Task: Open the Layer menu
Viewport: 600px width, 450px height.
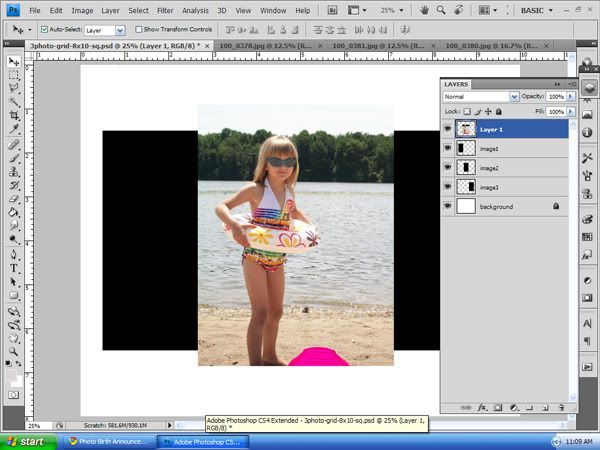Action: [110, 11]
